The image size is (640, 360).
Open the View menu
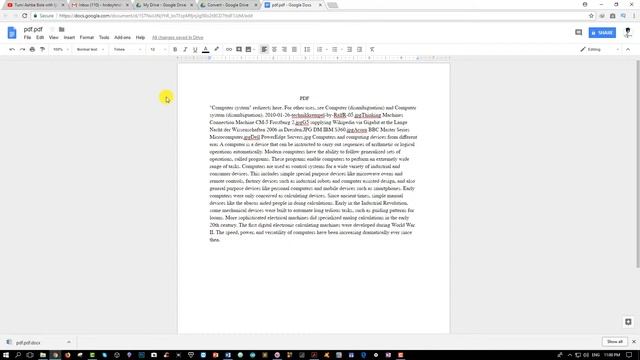(x=53, y=38)
